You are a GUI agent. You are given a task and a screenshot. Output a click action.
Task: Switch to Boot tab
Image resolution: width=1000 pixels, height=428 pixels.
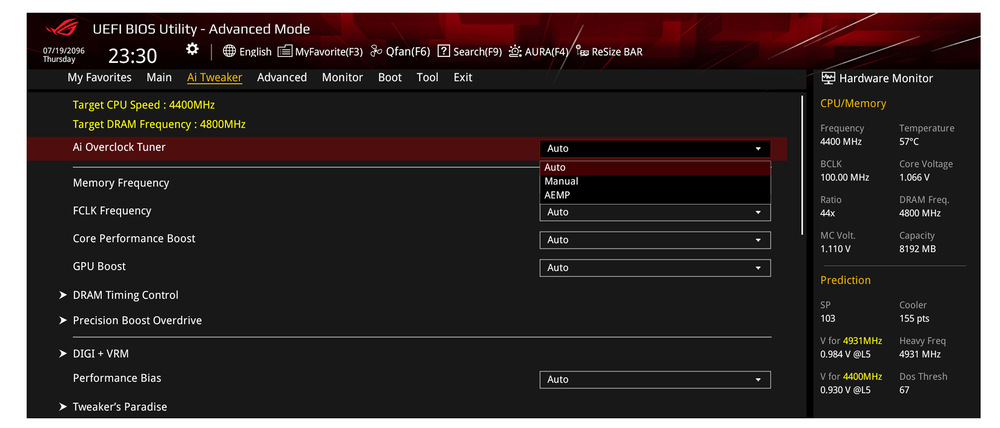390,77
